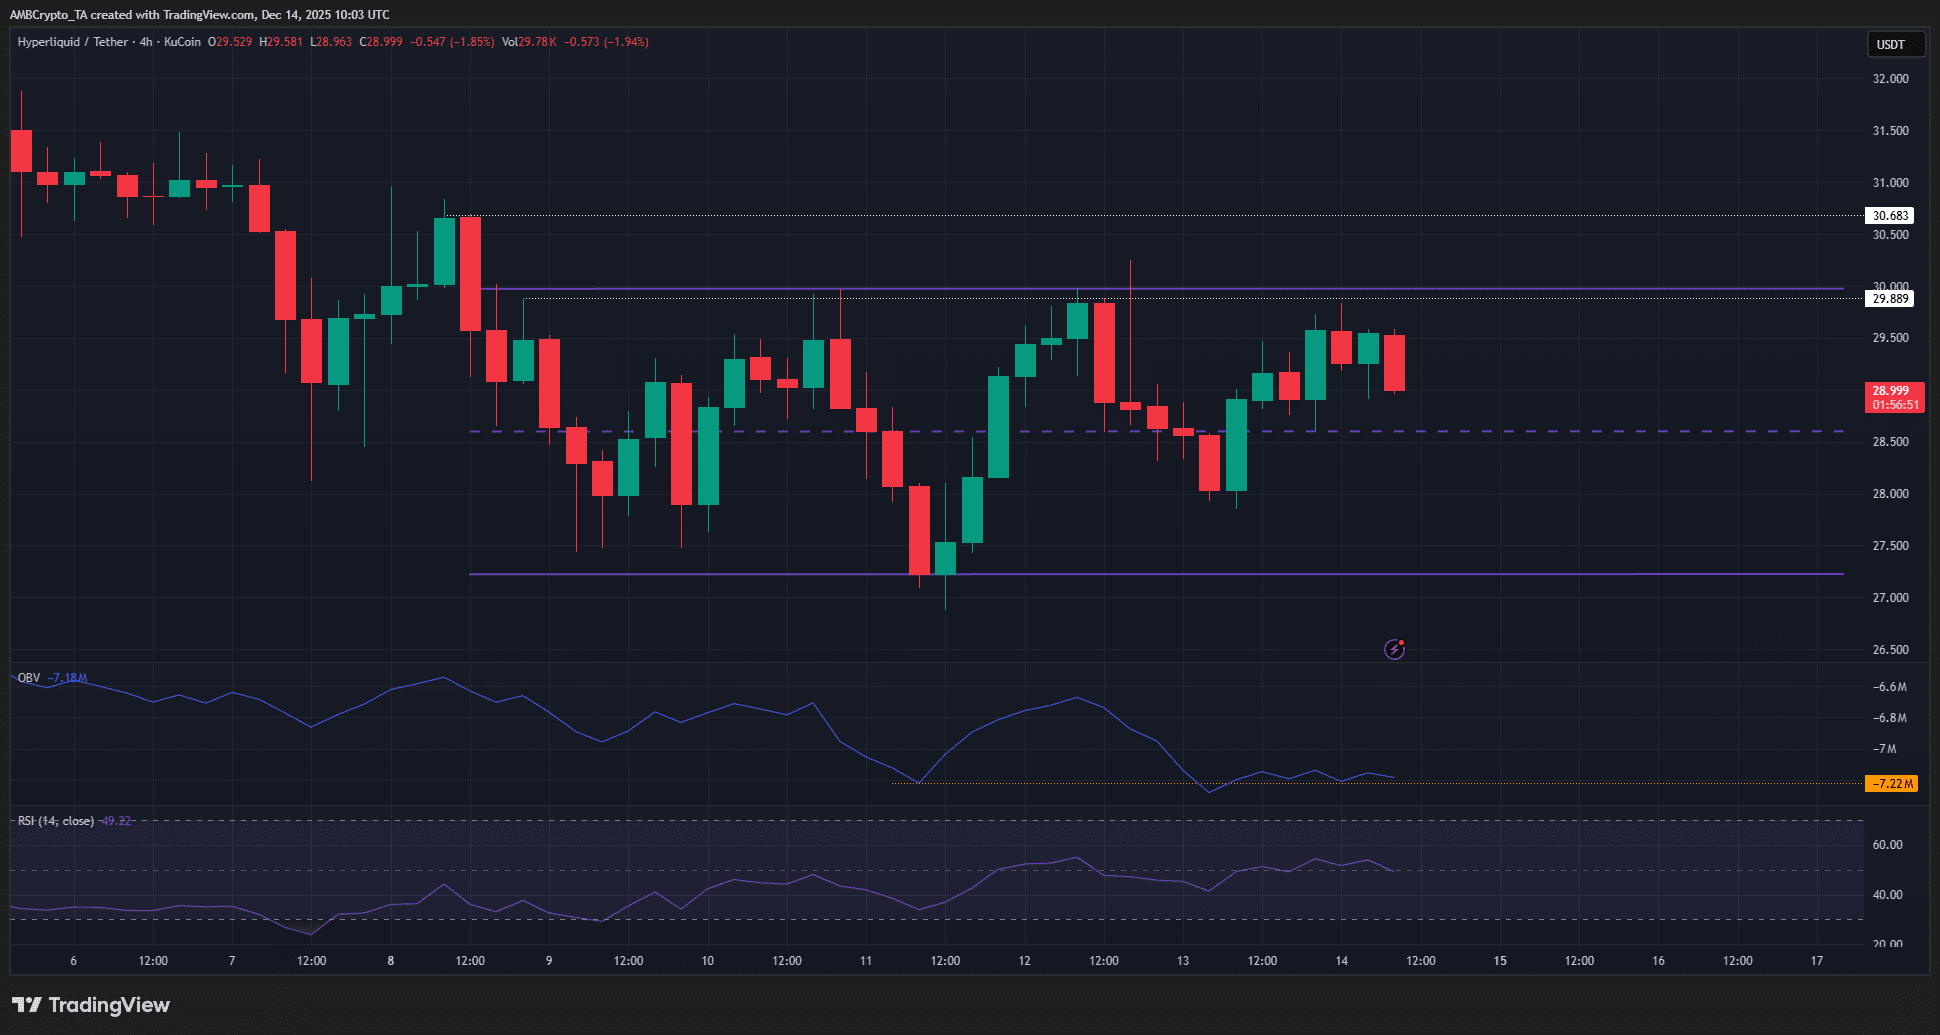Open the quick trade lightning icon
Image resolution: width=1940 pixels, height=1035 pixels.
pyautogui.click(x=1393, y=649)
